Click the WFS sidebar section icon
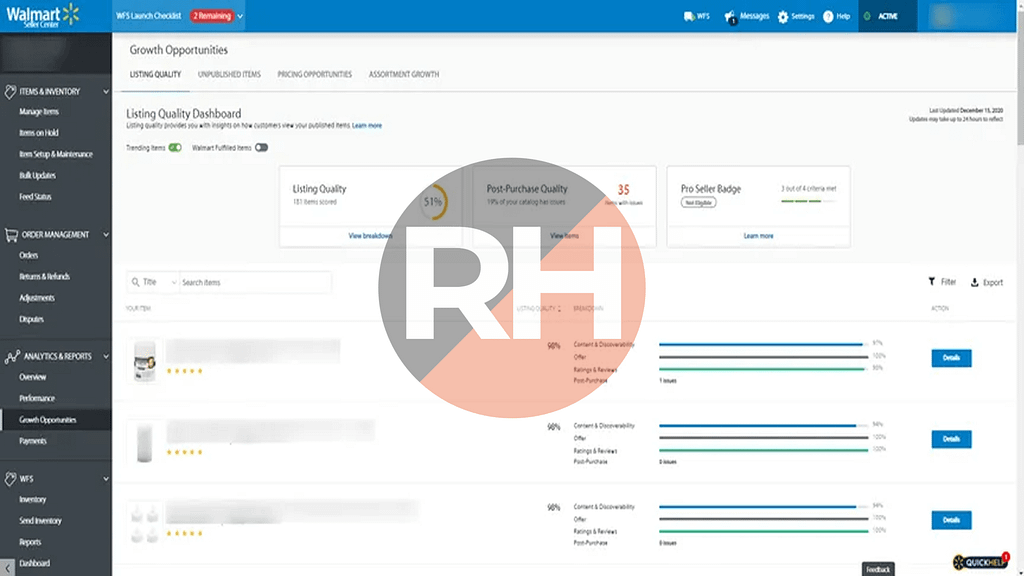The width and height of the screenshot is (1024, 576). [10, 479]
